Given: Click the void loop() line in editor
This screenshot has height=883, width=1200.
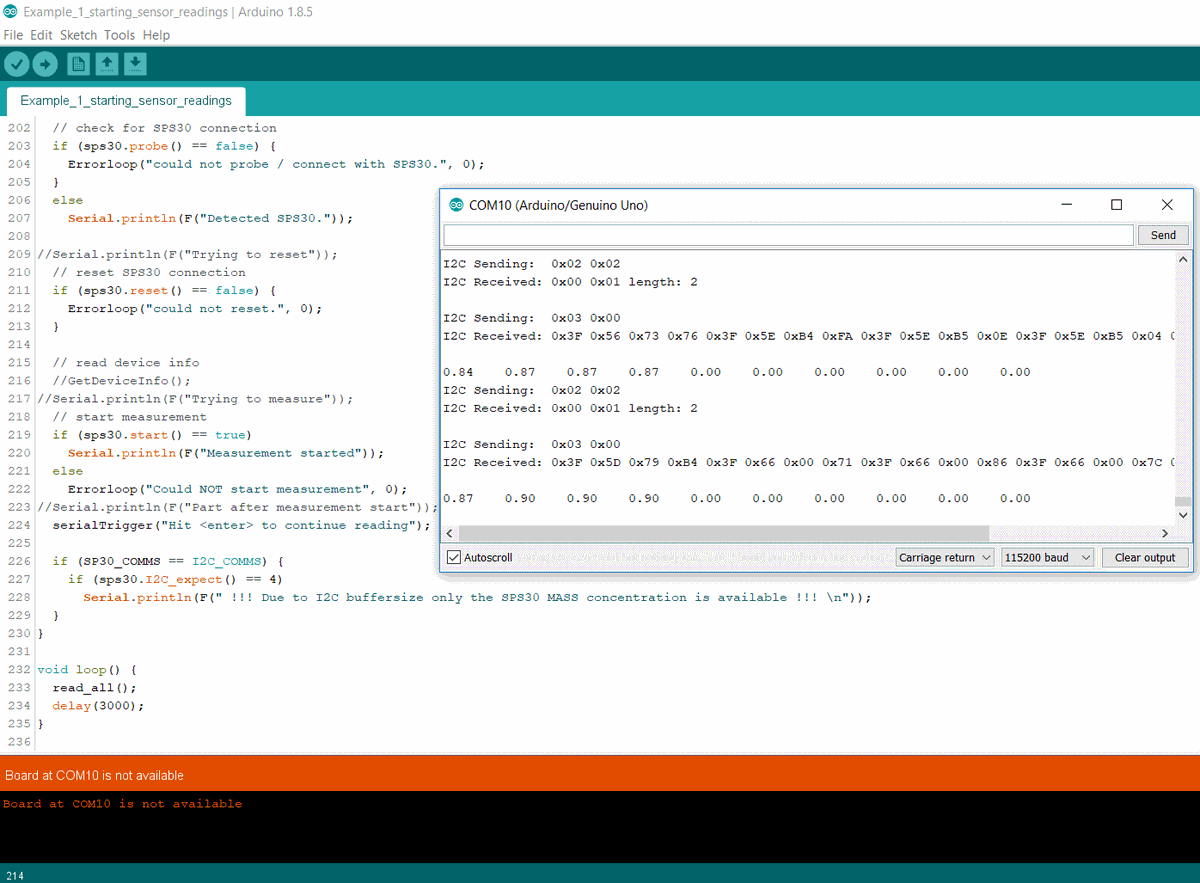Looking at the screenshot, I should (x=86, y=670).
